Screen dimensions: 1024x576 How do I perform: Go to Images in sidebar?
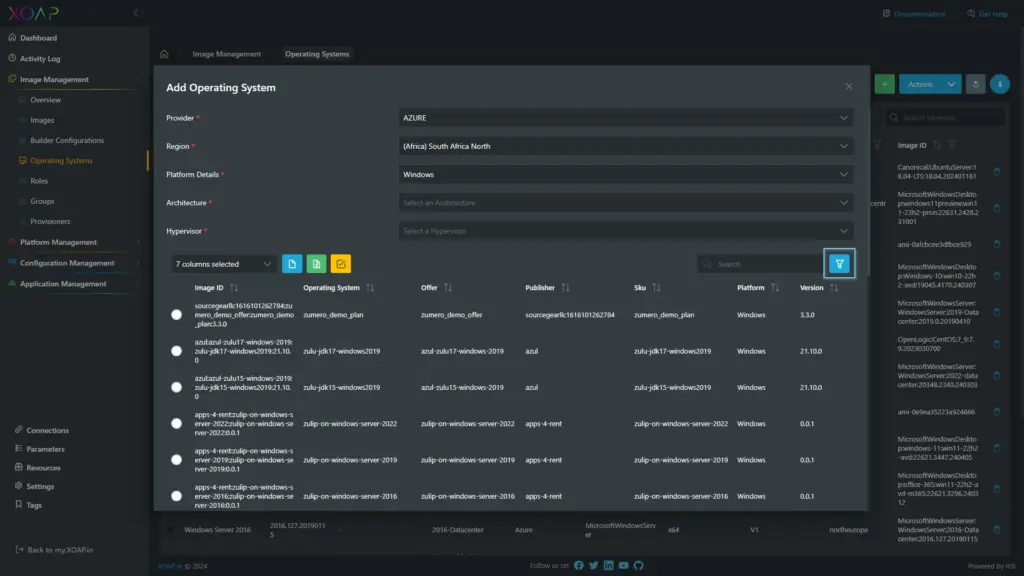[x=42, y=120]
